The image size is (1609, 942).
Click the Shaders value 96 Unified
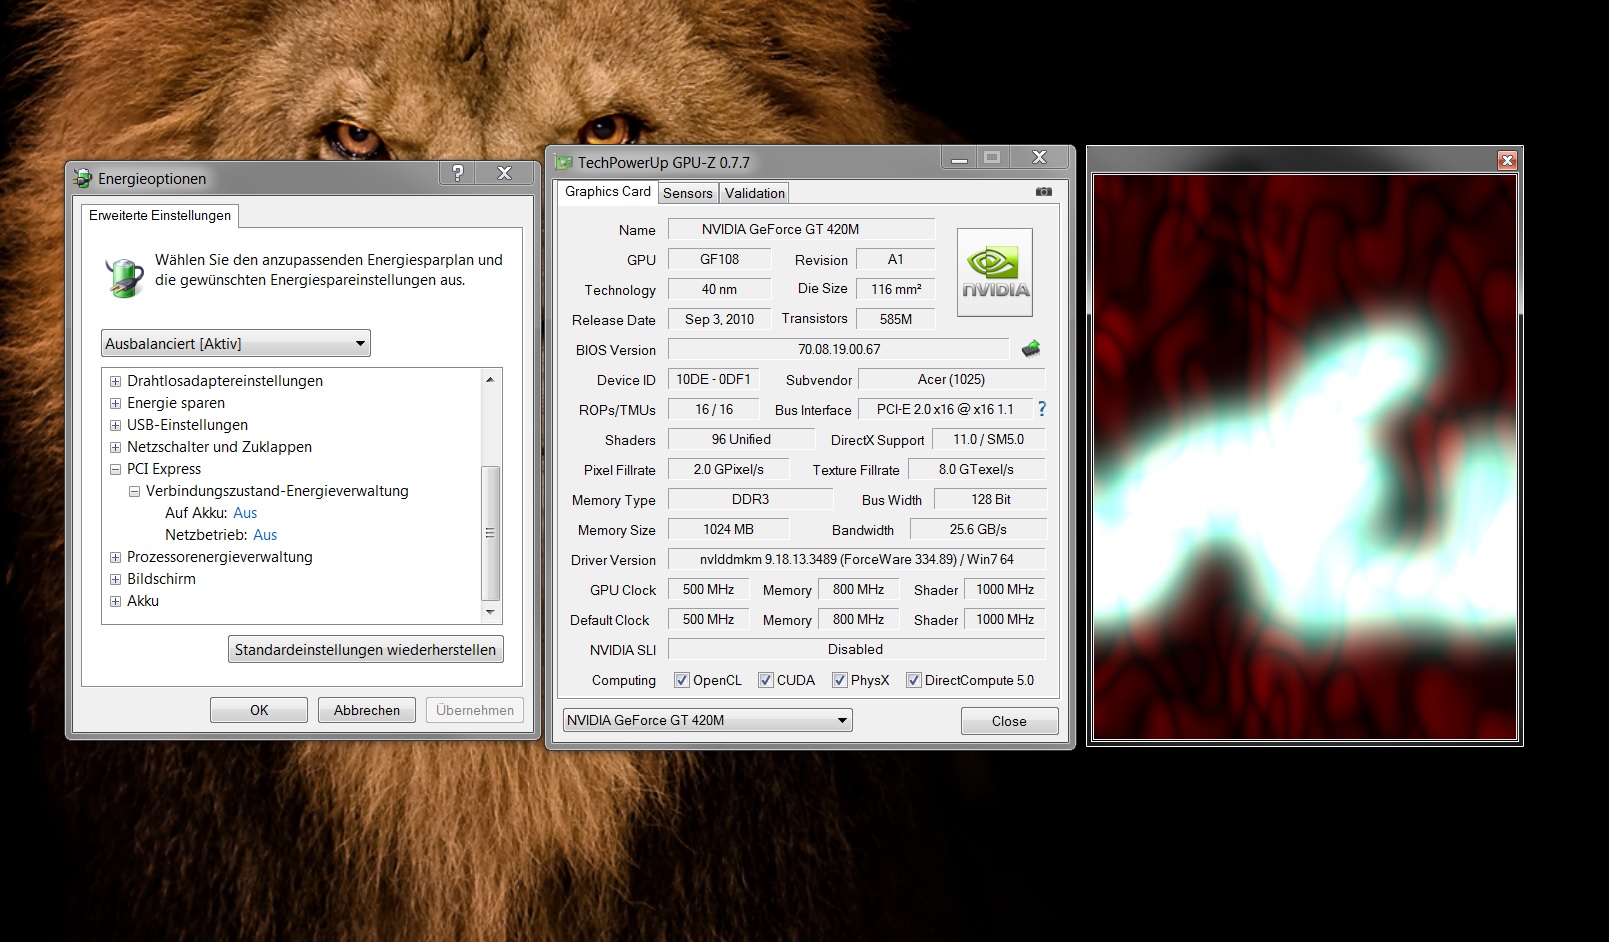coord(741,439)
